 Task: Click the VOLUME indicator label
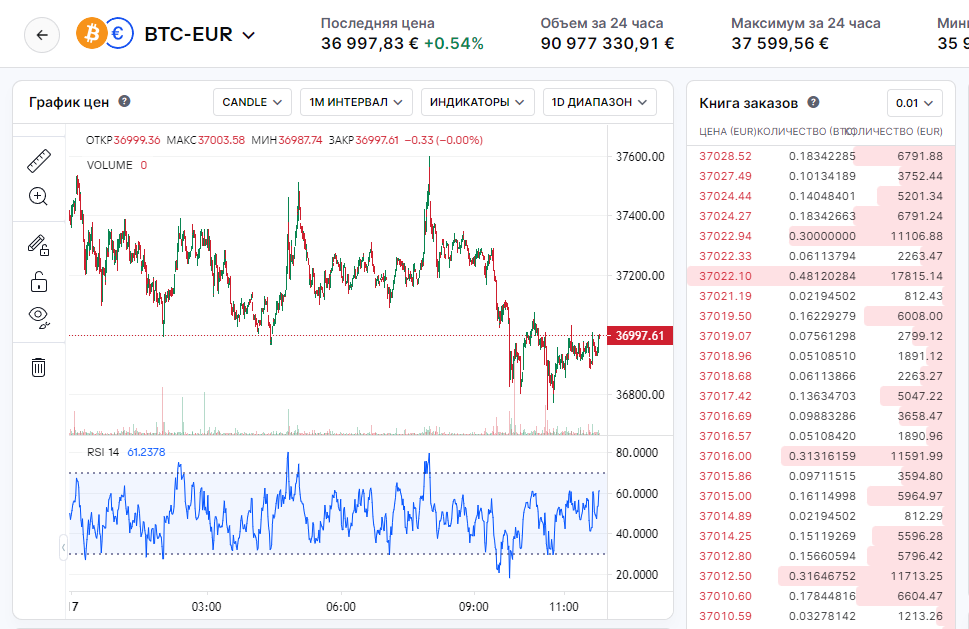109,165
